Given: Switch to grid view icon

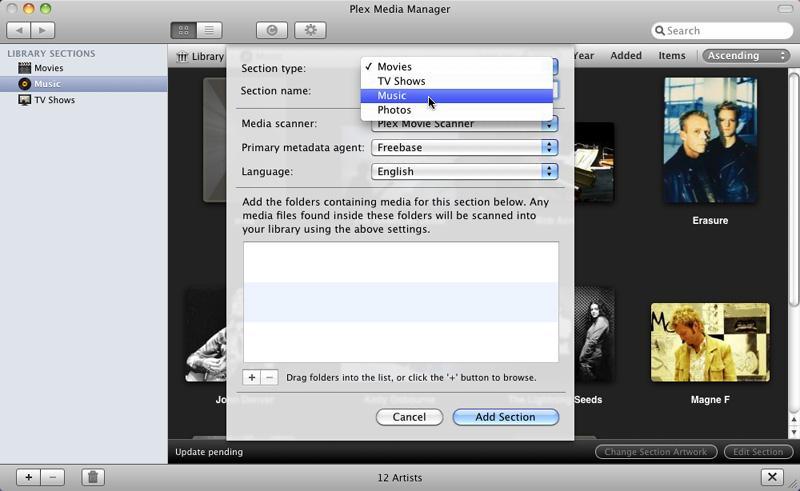Looking at the screenshot, I should (184, 31).
